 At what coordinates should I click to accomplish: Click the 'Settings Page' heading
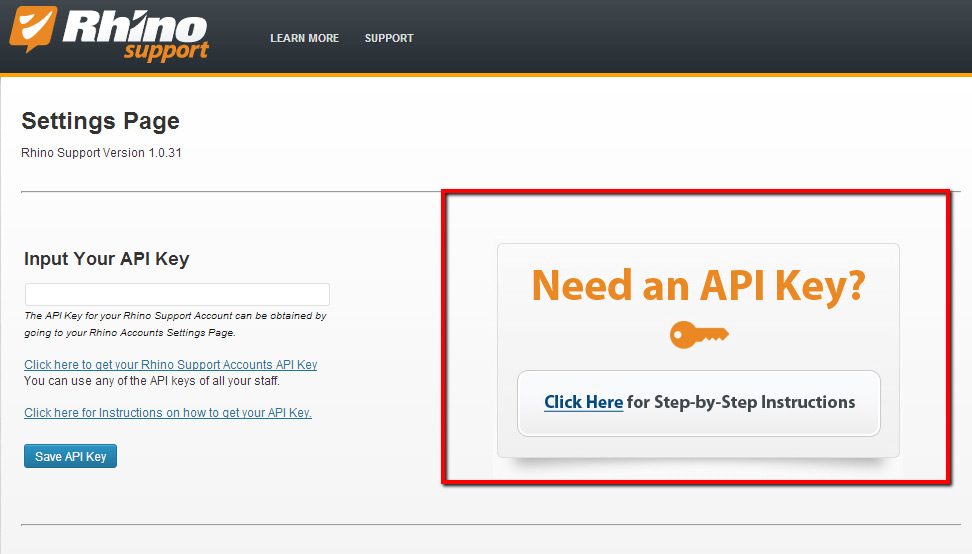point(100,121)
